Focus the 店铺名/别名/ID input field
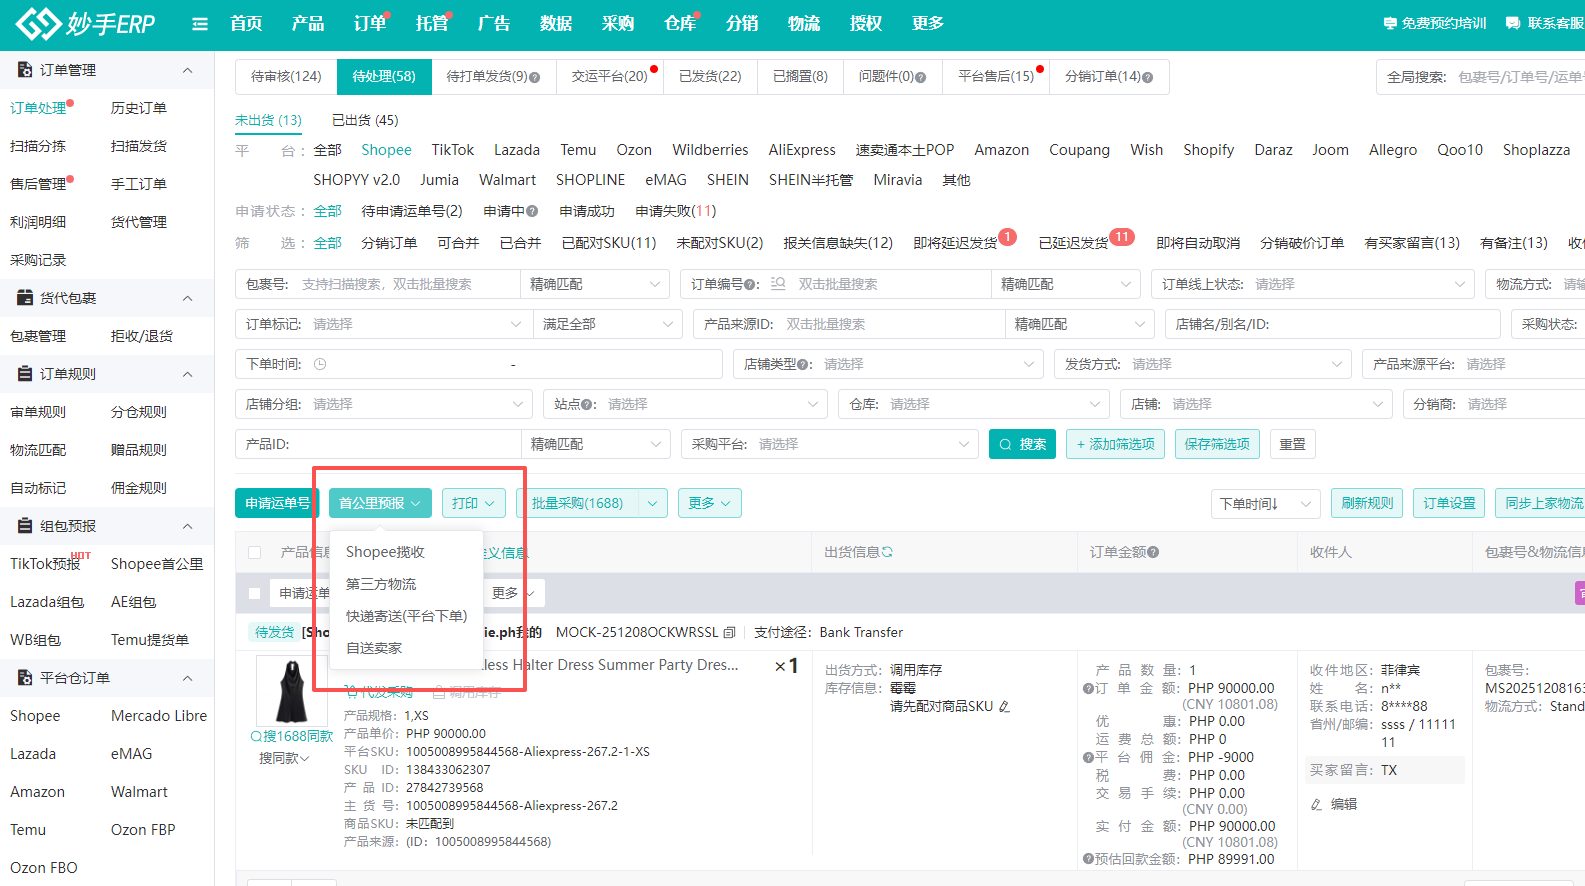 1332,324
